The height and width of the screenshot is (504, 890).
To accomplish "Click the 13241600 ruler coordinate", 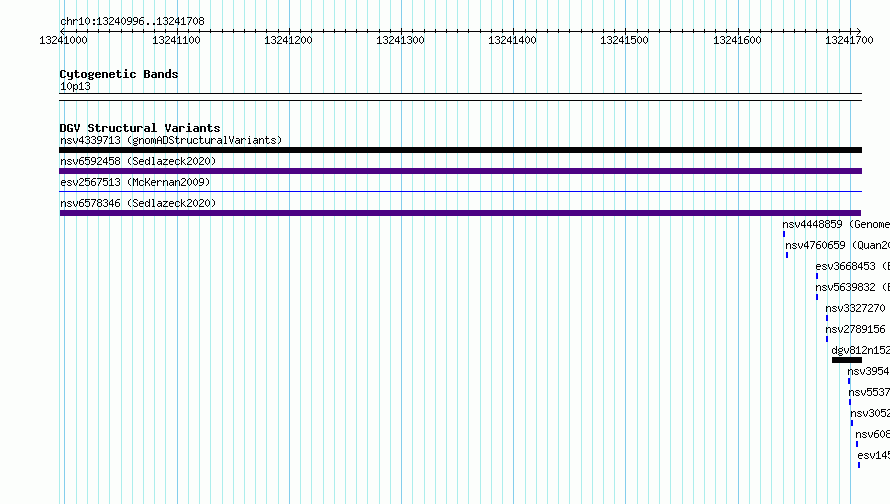I will click(737, 40).
